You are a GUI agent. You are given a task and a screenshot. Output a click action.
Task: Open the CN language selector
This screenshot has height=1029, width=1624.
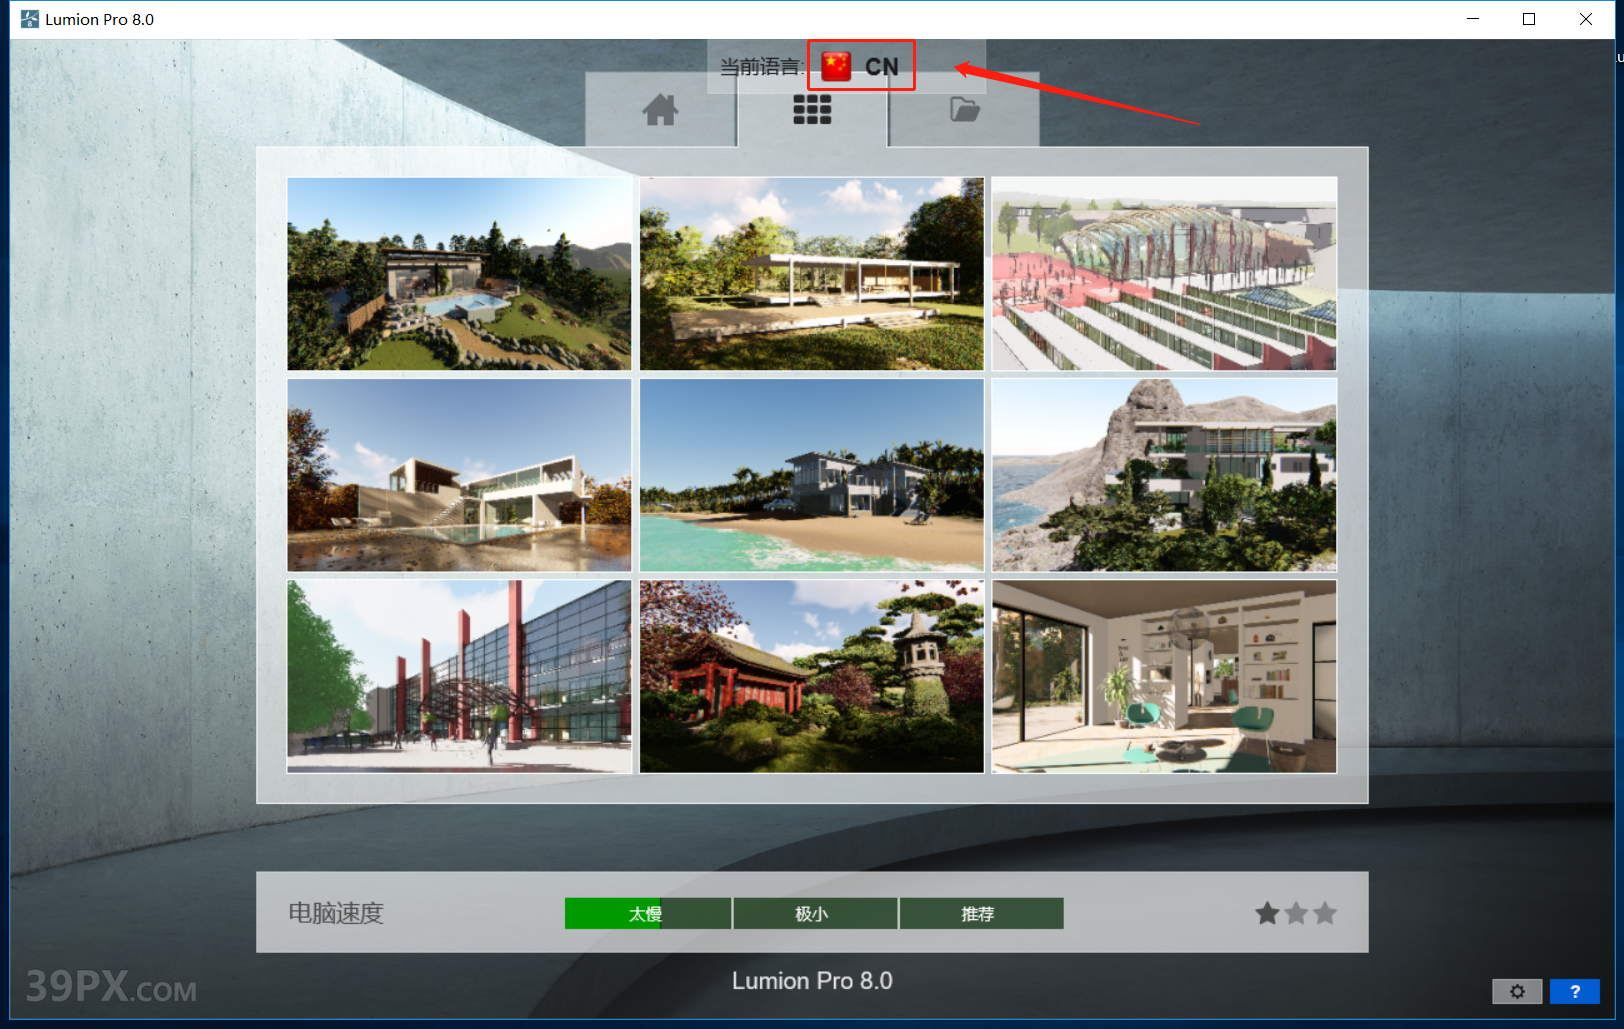881,67
